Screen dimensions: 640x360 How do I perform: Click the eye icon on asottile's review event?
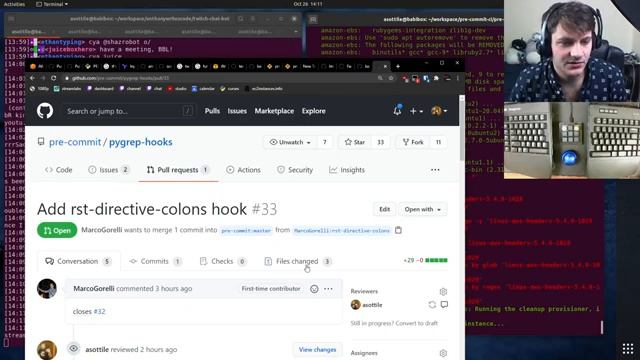tap(73, 349)
